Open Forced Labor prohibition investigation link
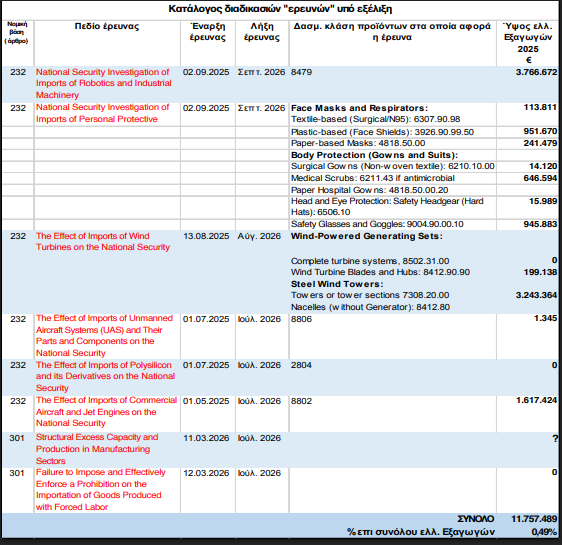The width and height of the screenshot is (562, 545). coord(100,489)
